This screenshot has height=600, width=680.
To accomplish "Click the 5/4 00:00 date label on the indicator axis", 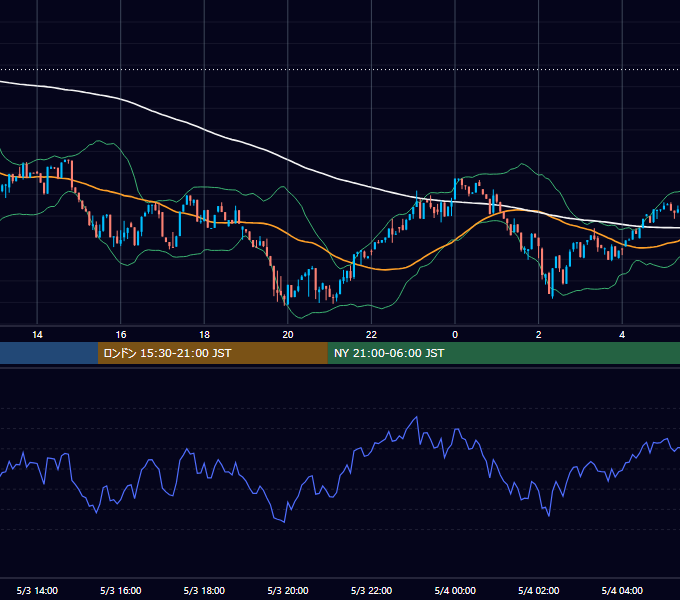I will pos(455,590).
